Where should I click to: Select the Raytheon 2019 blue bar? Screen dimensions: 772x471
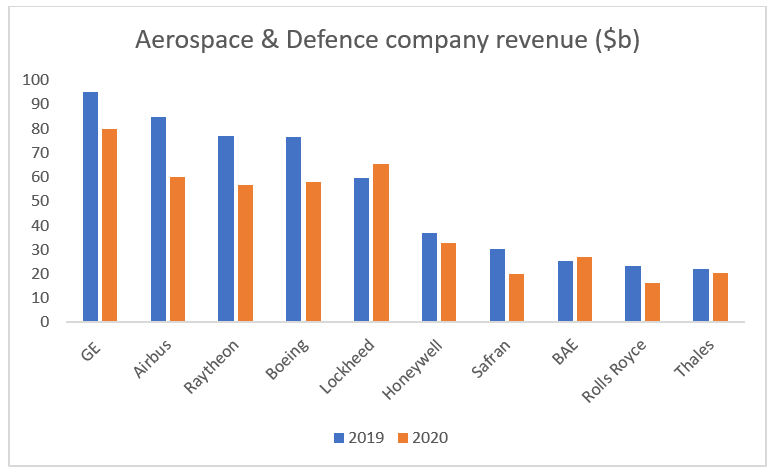(226, 228)
